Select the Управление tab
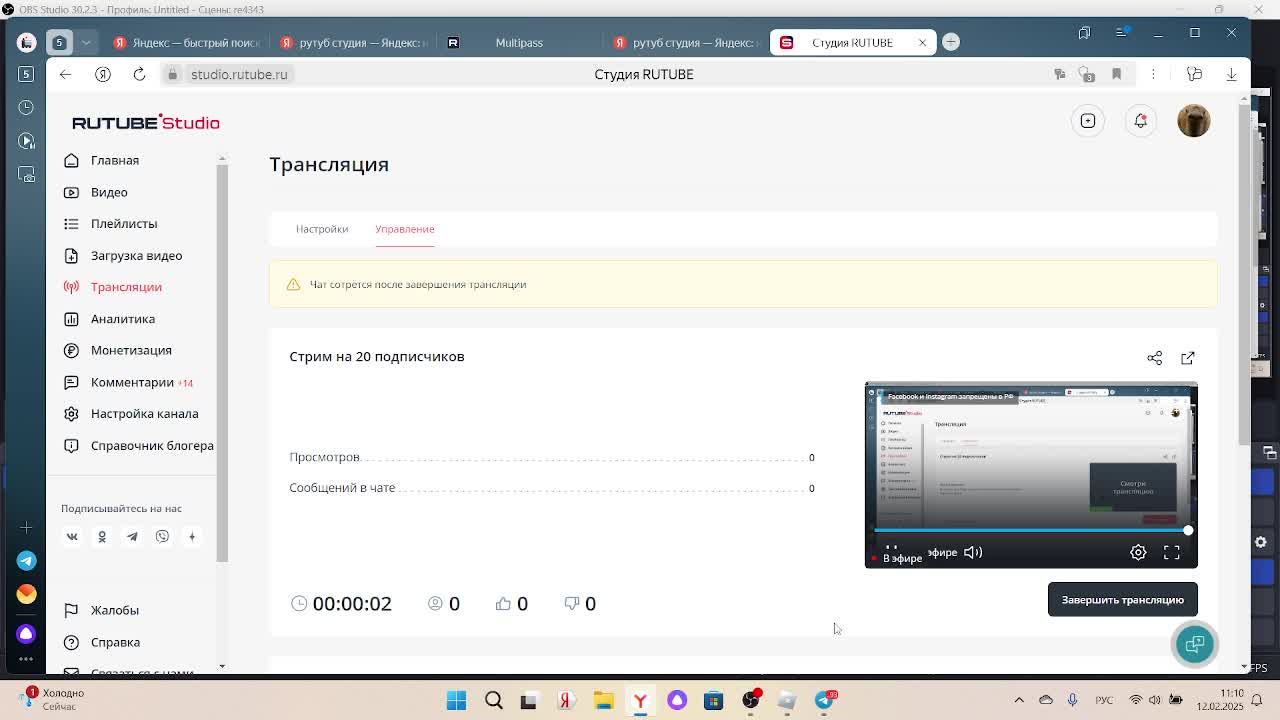The image size is (1280, 720). pyautogui.click(x=405, y=229)
